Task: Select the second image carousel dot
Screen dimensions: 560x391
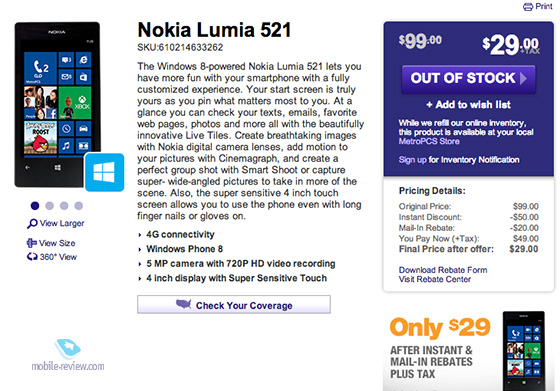Action: coord(49,206)
